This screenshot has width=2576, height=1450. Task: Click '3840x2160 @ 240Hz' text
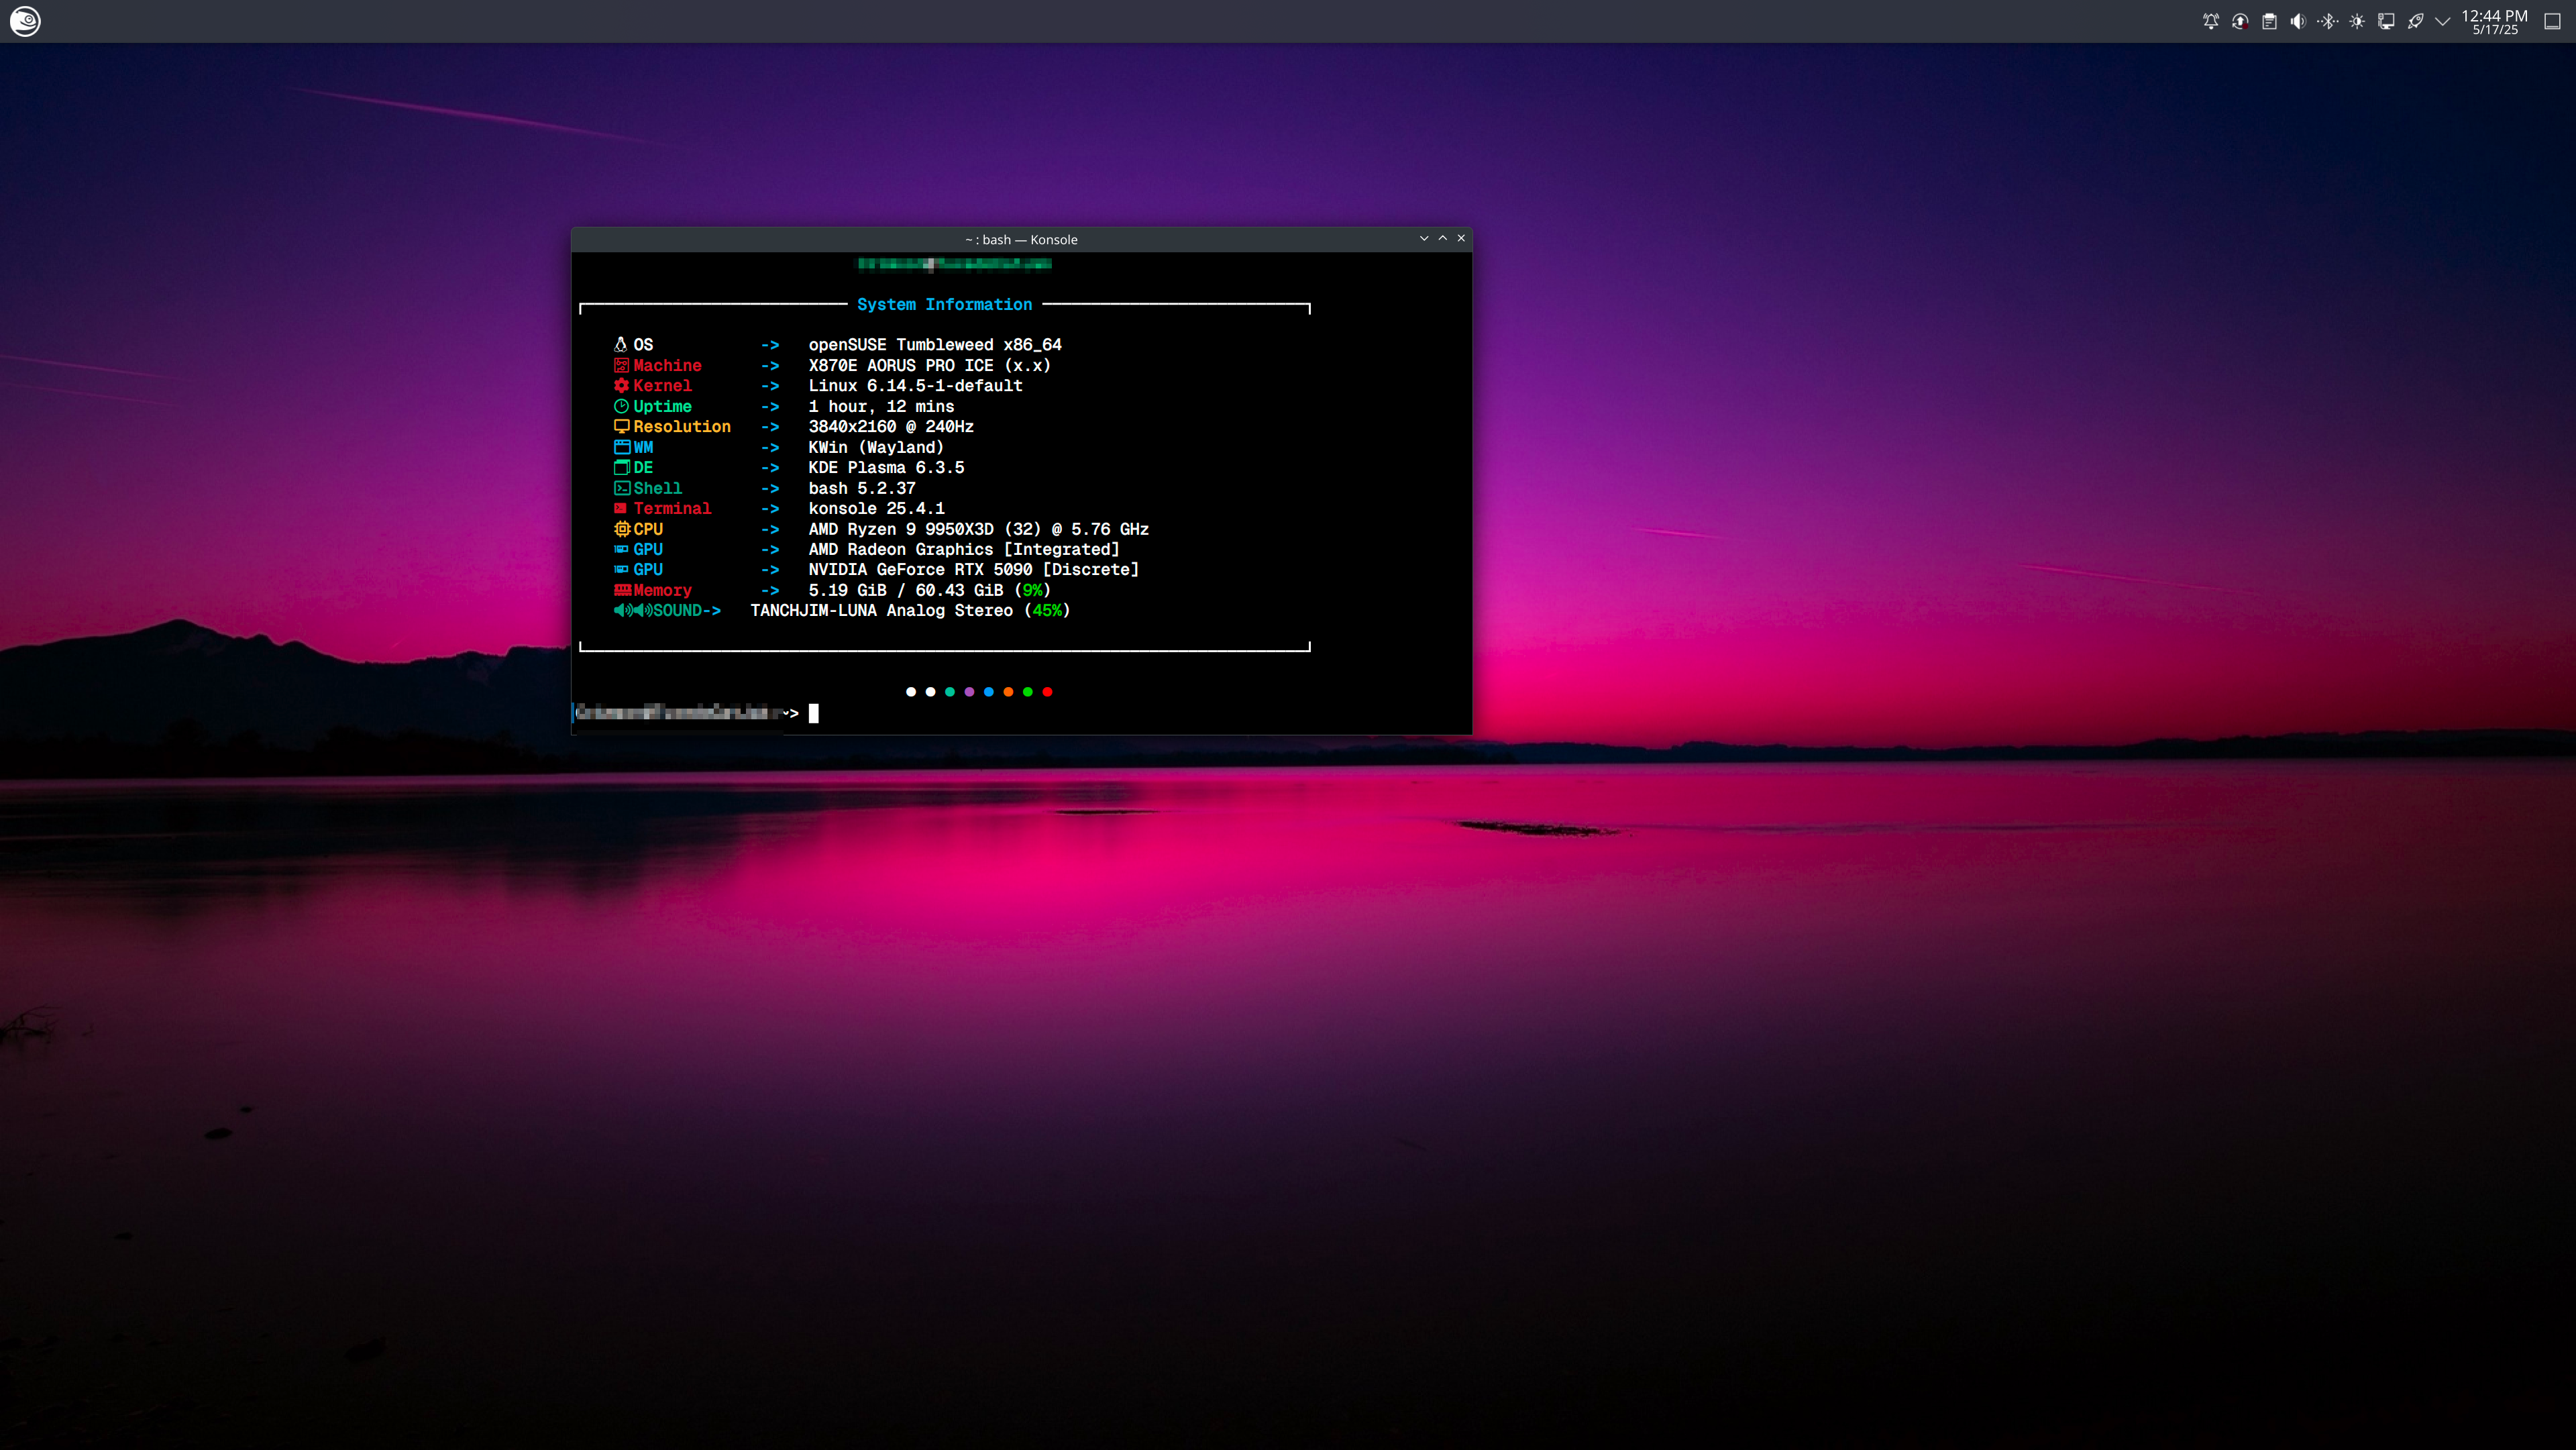click(x=891, y=426)
